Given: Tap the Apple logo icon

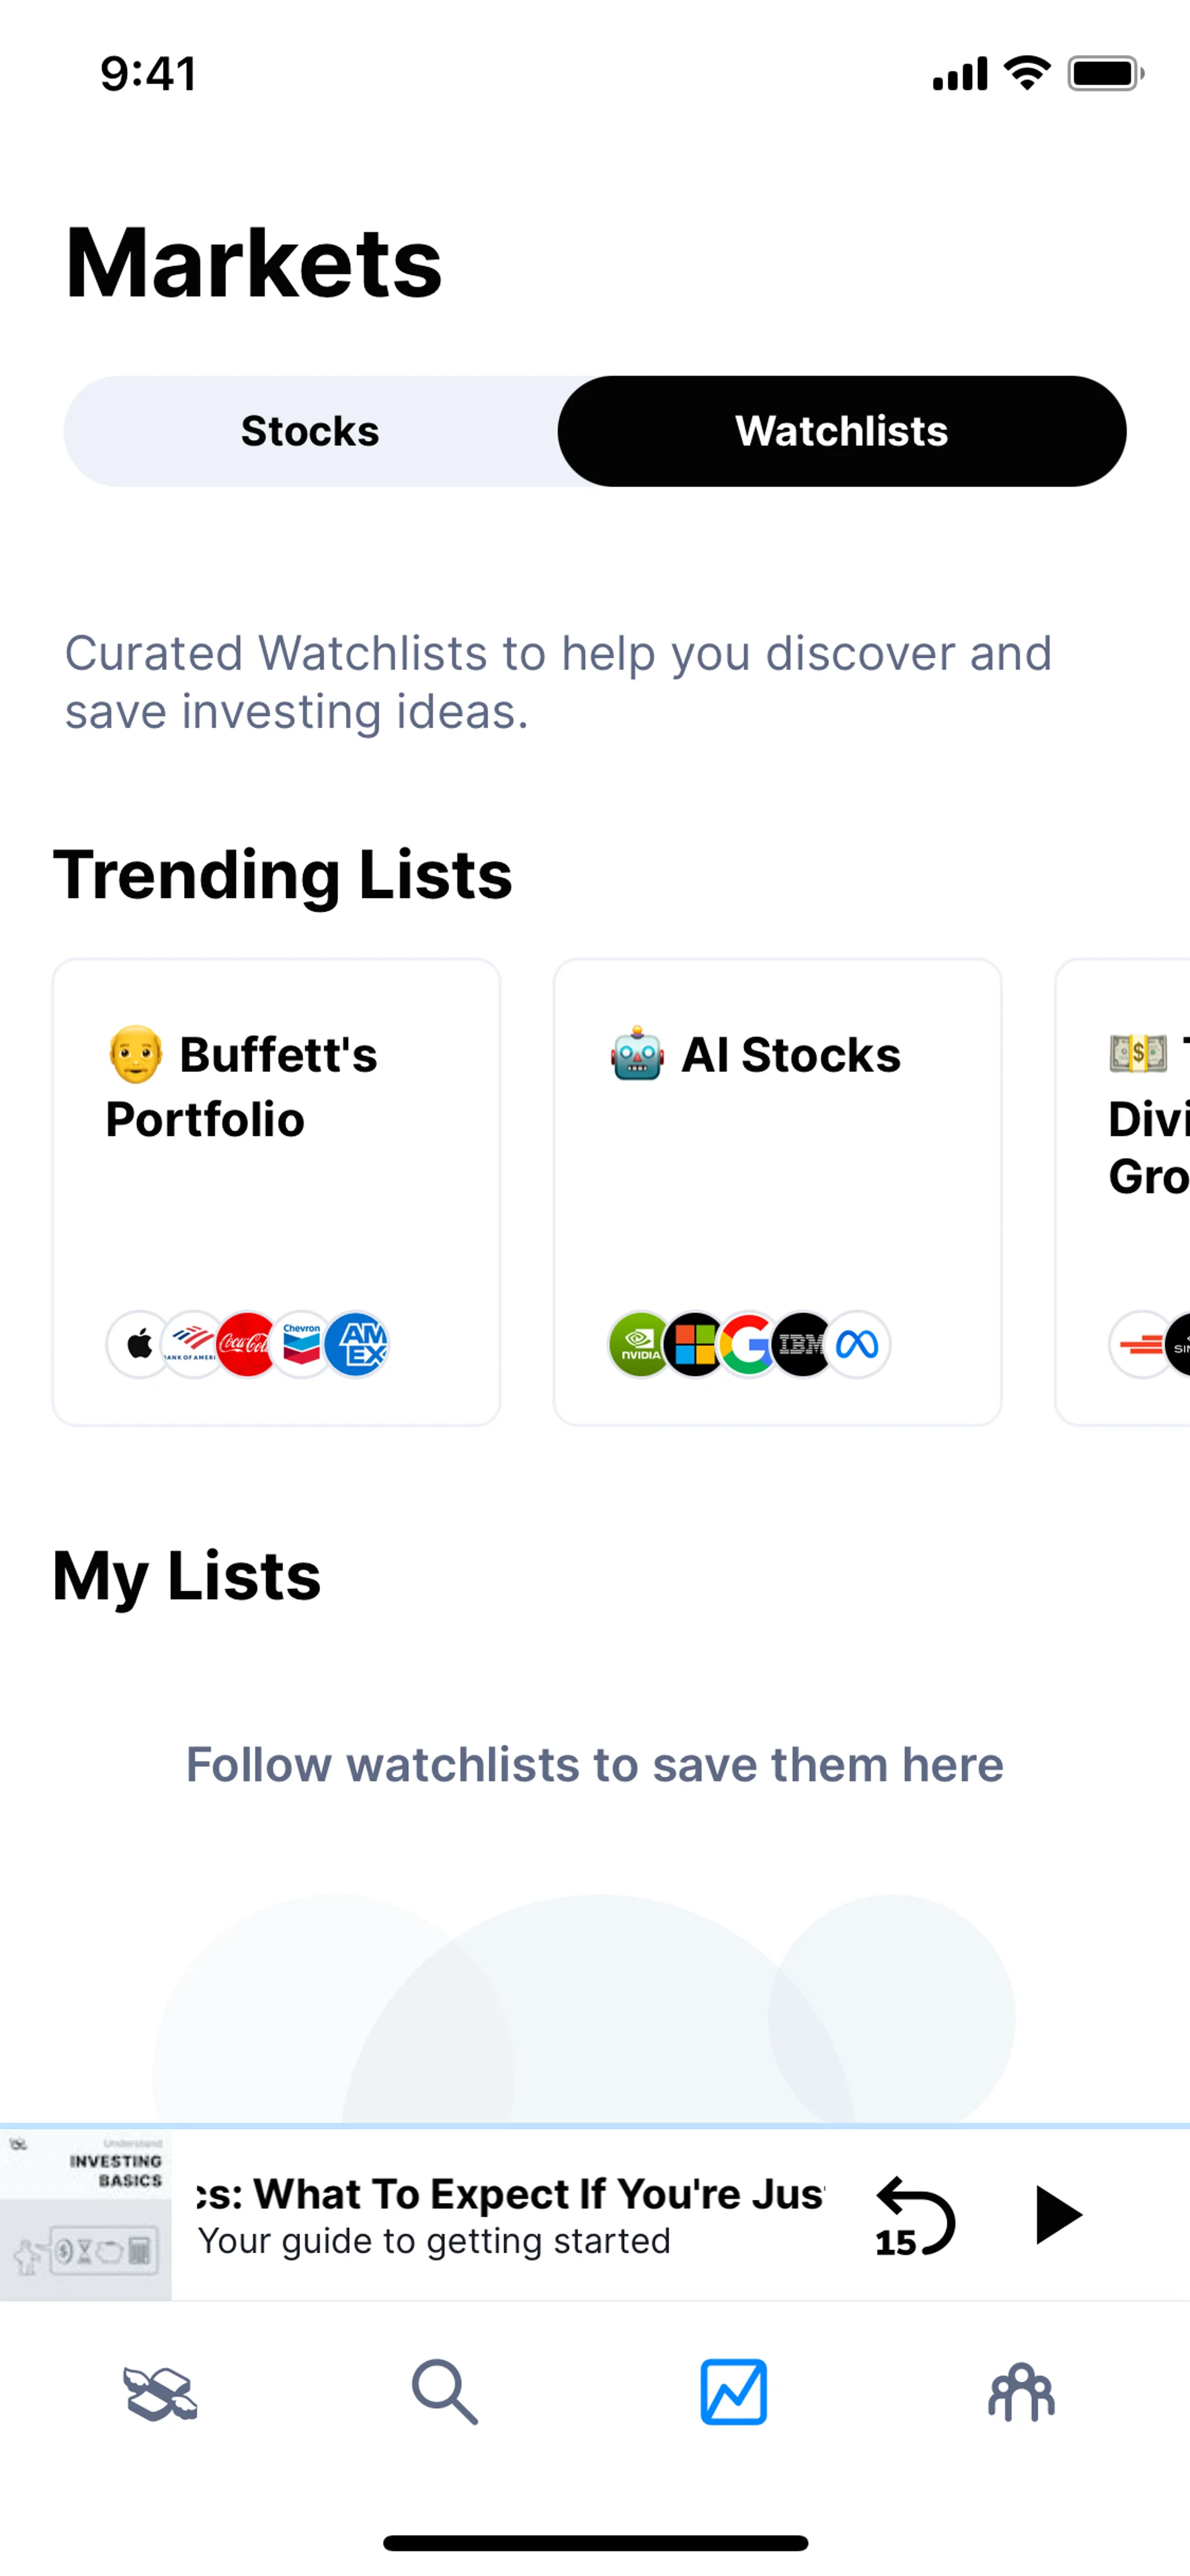Looking at the screenshot, I should pyautogui.click(x=139, y=1344).
